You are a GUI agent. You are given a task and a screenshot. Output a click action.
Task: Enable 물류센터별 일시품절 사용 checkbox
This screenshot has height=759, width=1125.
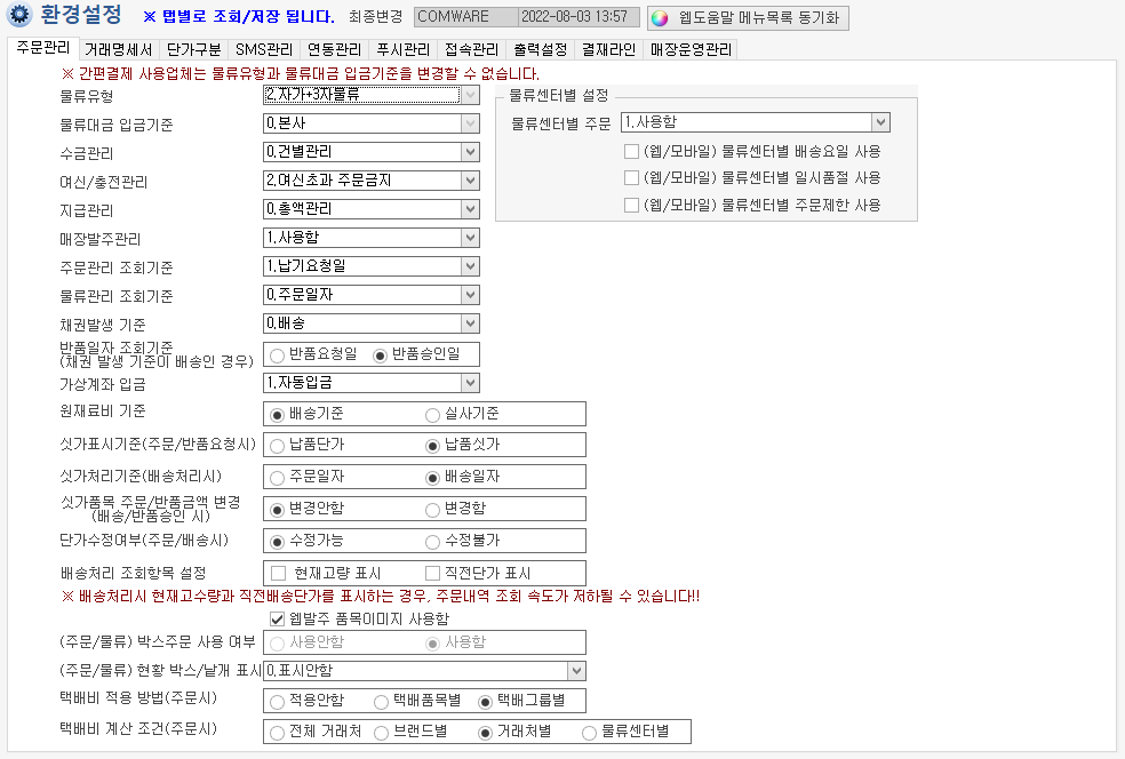tap(631, 178)
